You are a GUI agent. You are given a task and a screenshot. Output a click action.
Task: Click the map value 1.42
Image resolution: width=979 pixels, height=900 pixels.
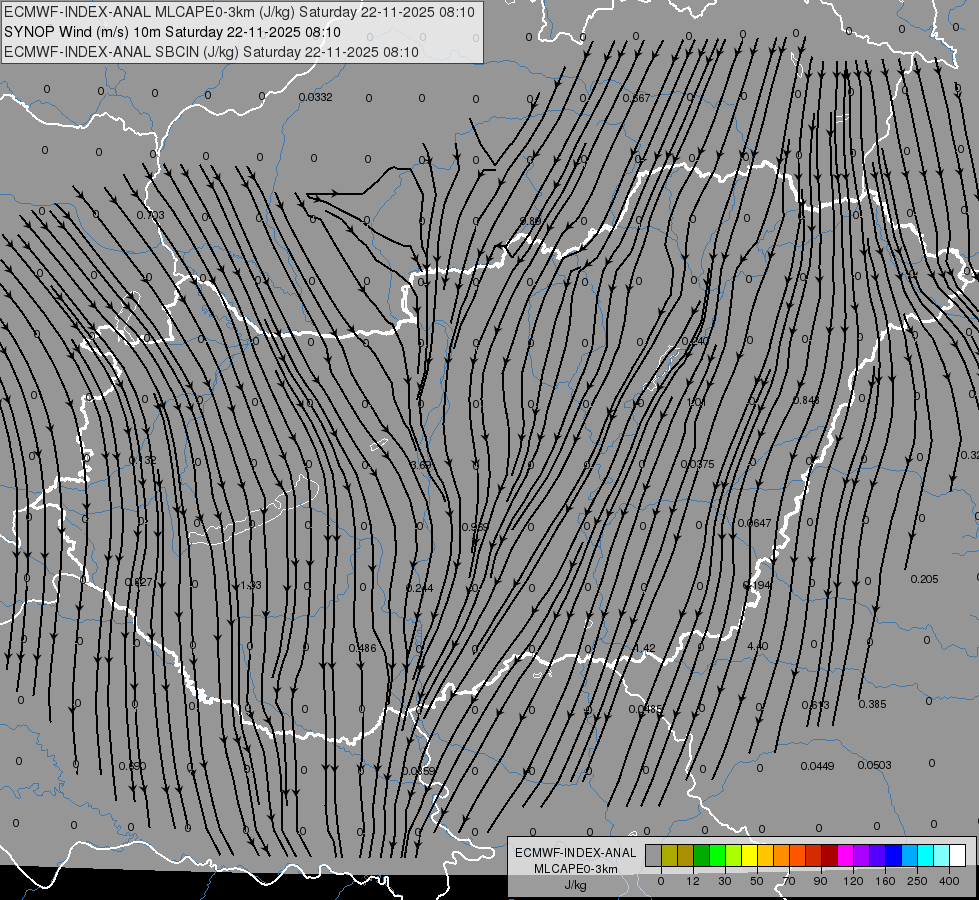point(644,648)
